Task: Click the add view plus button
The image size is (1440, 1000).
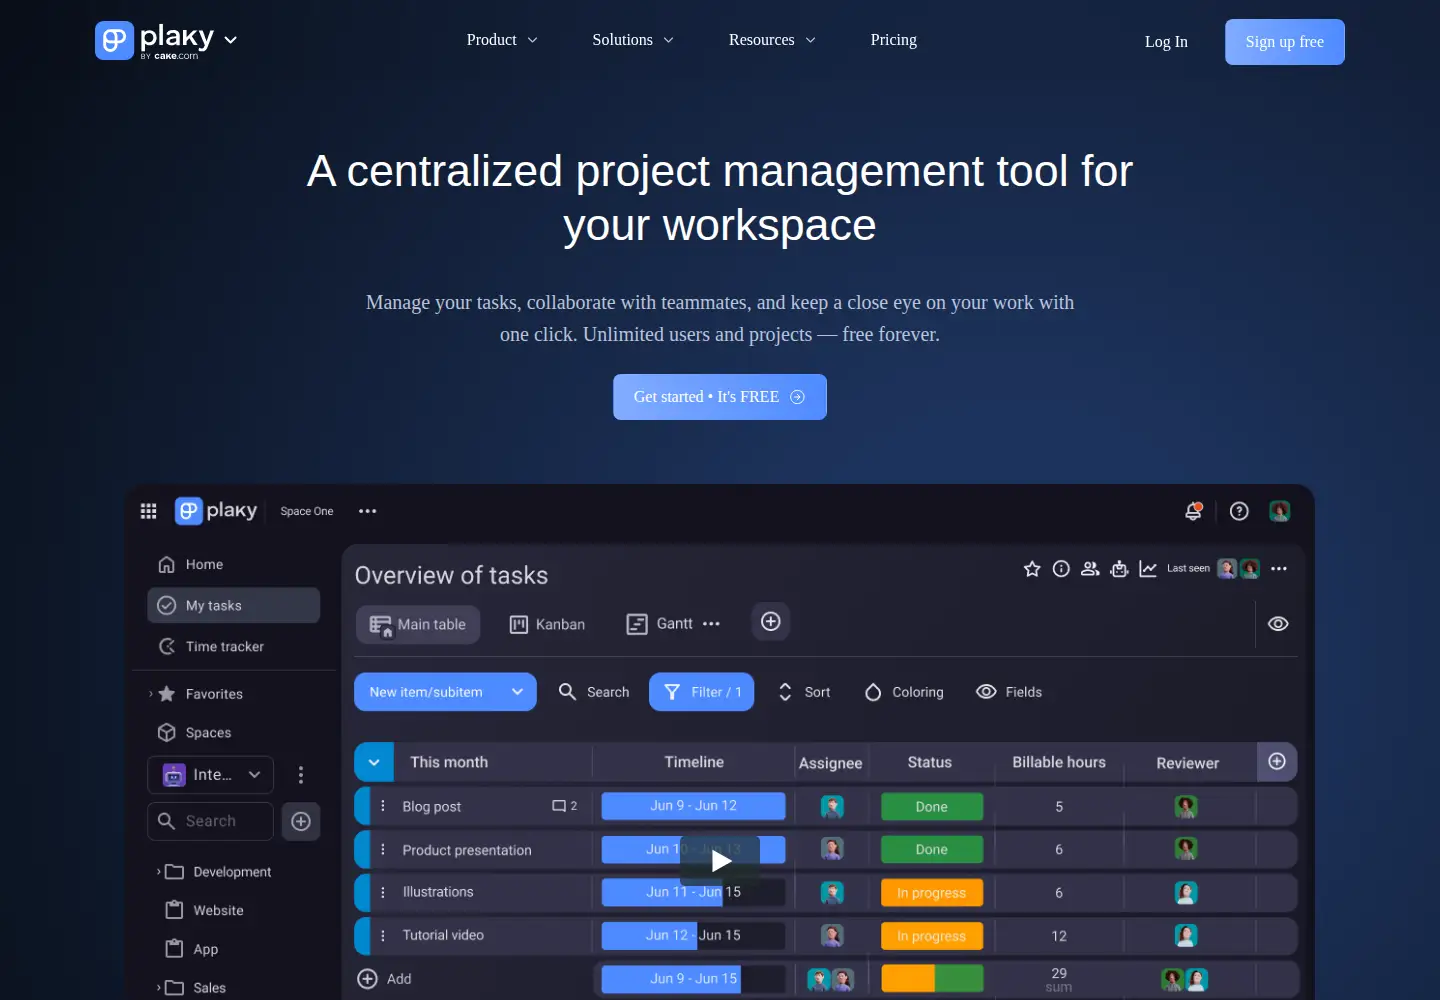Action: [771, 622]
